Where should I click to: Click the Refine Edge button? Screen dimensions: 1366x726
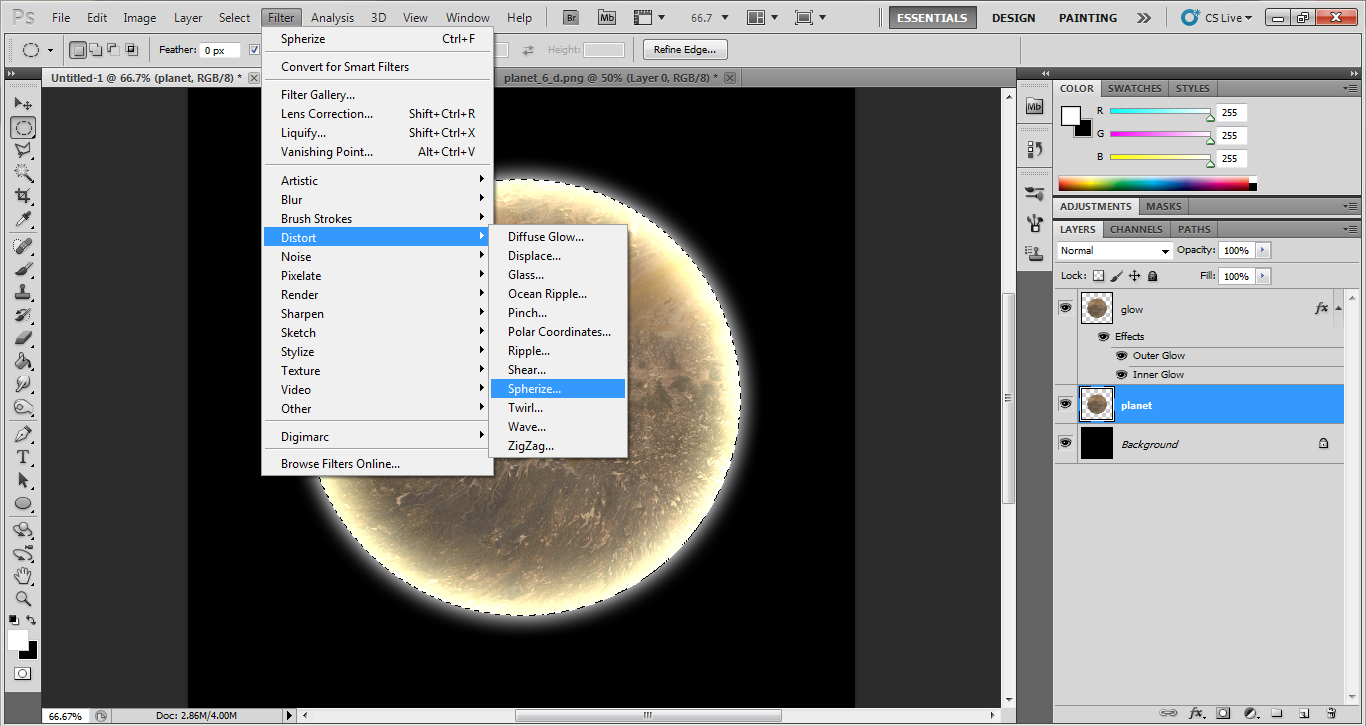[684, 49]
